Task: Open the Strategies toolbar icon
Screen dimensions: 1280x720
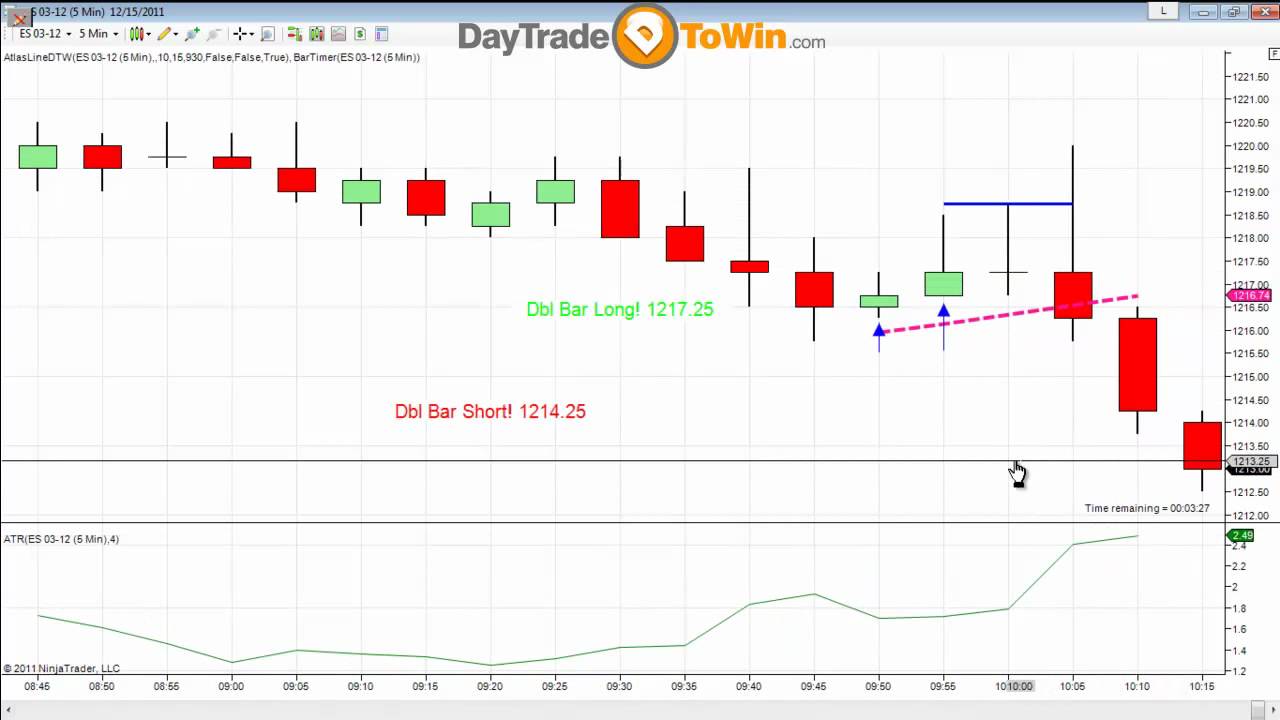Action: click(x=338, y=33)
